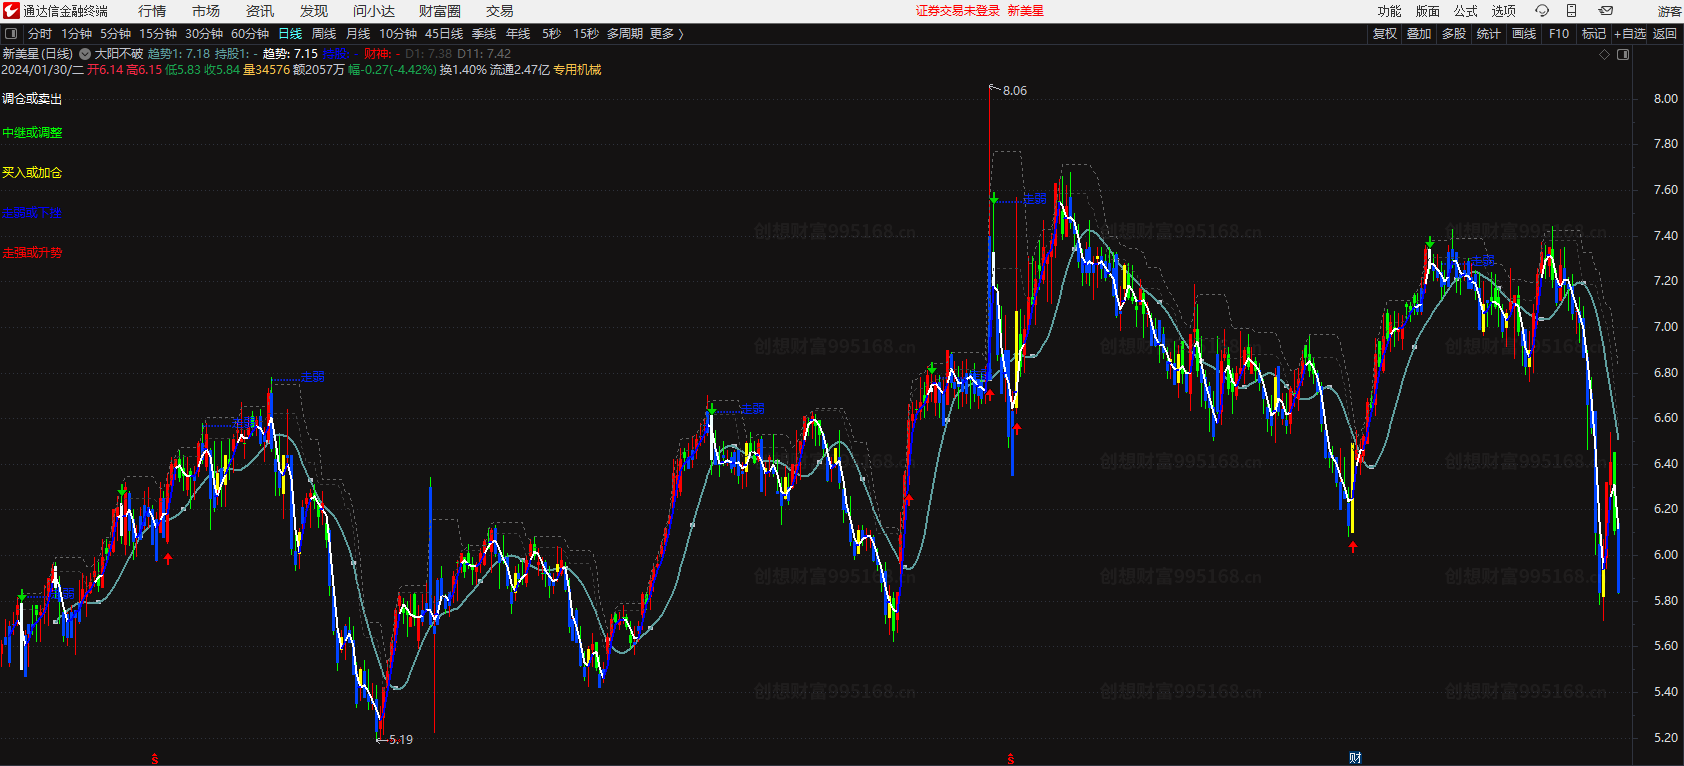Switch to 分时 period tab

[x=40, y=34]
